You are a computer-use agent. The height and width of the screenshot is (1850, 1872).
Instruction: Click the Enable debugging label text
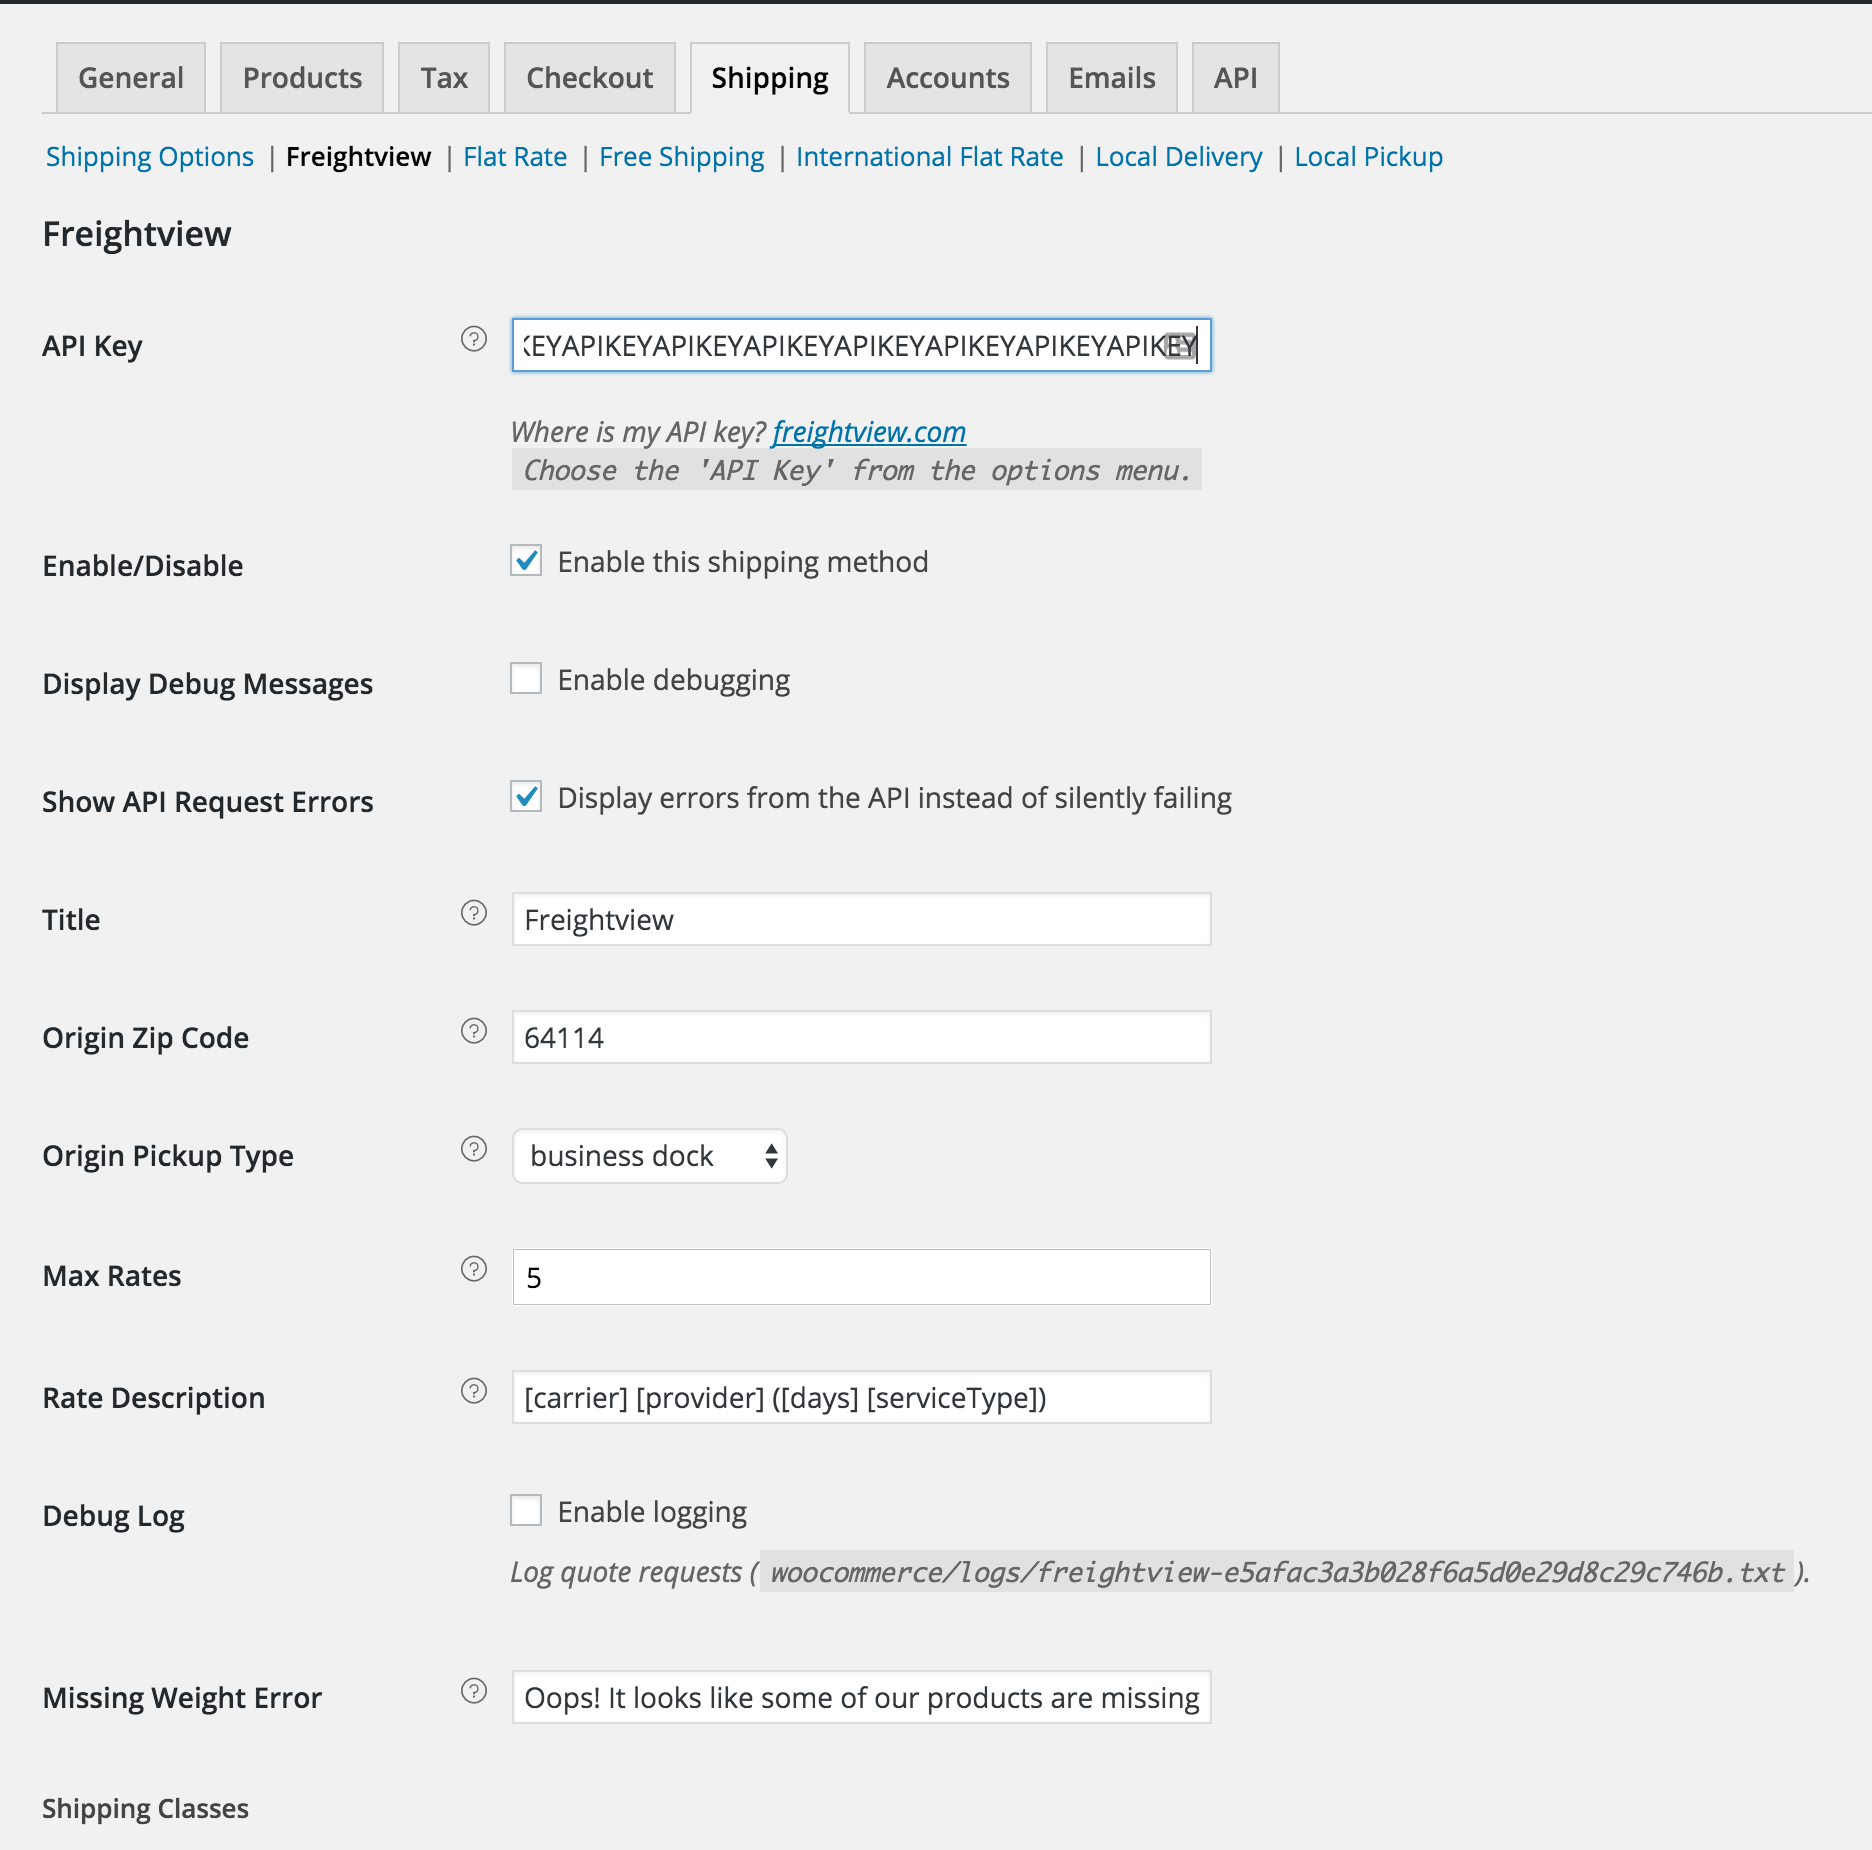click(674, 680)
